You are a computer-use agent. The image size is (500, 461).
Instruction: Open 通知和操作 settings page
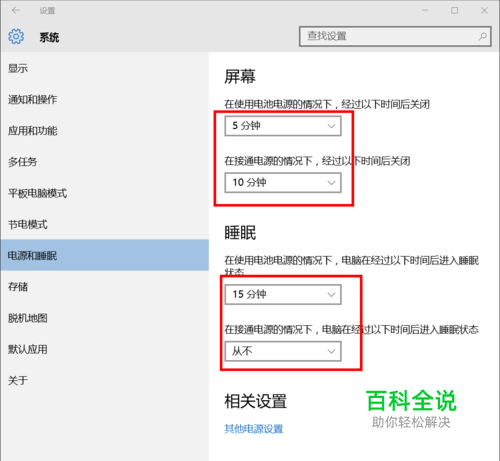(x=104, y=99)
